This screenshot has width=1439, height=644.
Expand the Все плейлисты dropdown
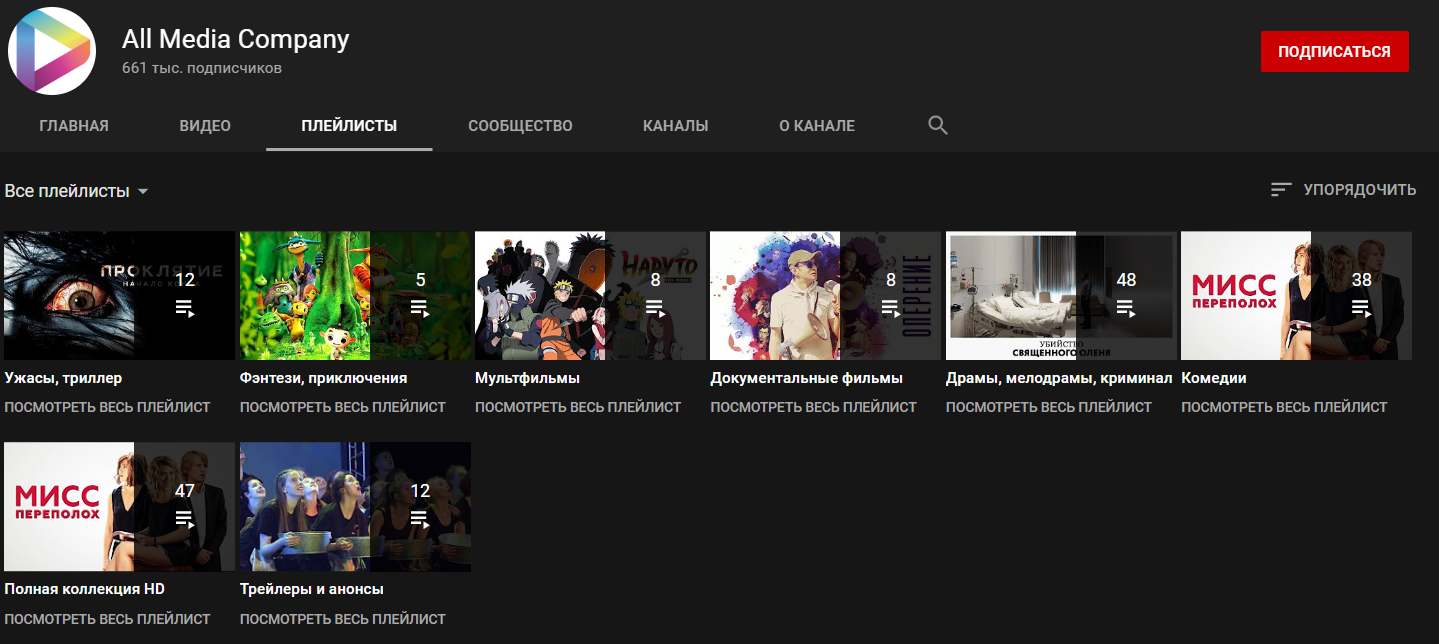tap(77, 191)
